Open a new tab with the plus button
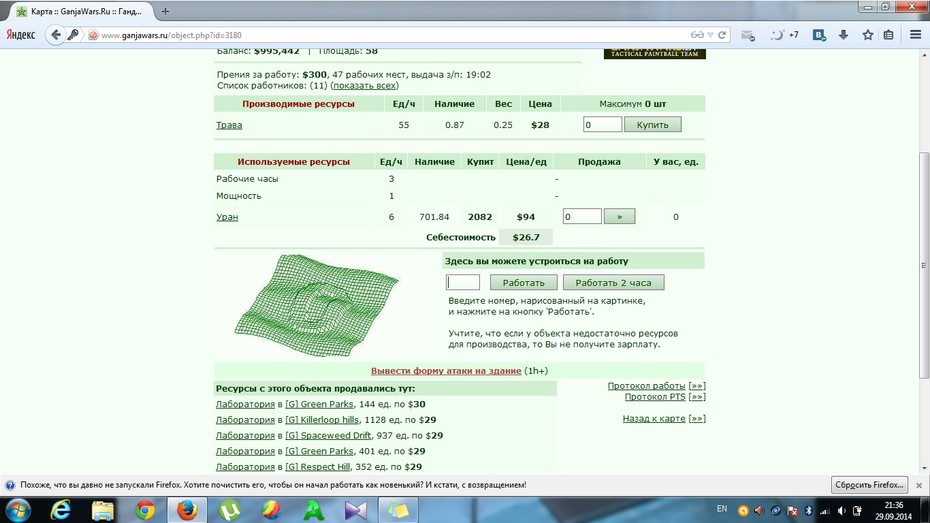930x523 pixels. 165,11
